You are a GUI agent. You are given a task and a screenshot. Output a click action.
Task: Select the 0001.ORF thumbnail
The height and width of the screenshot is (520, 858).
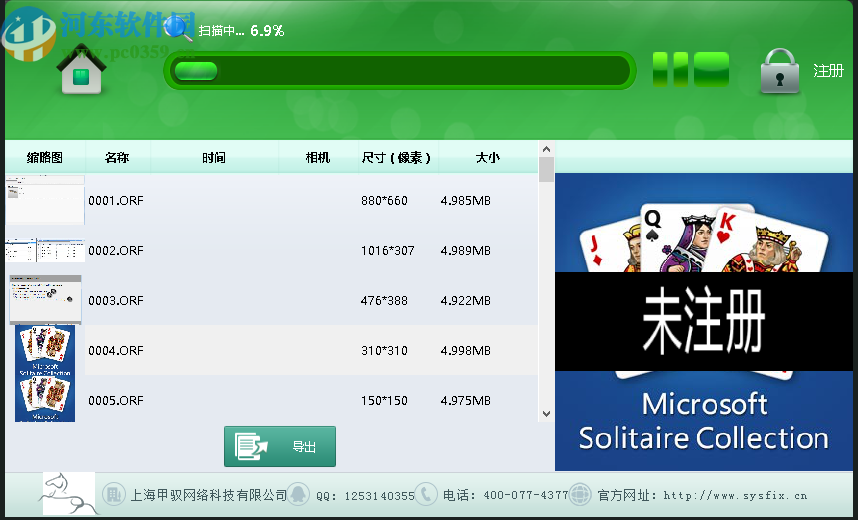(45, 200)
